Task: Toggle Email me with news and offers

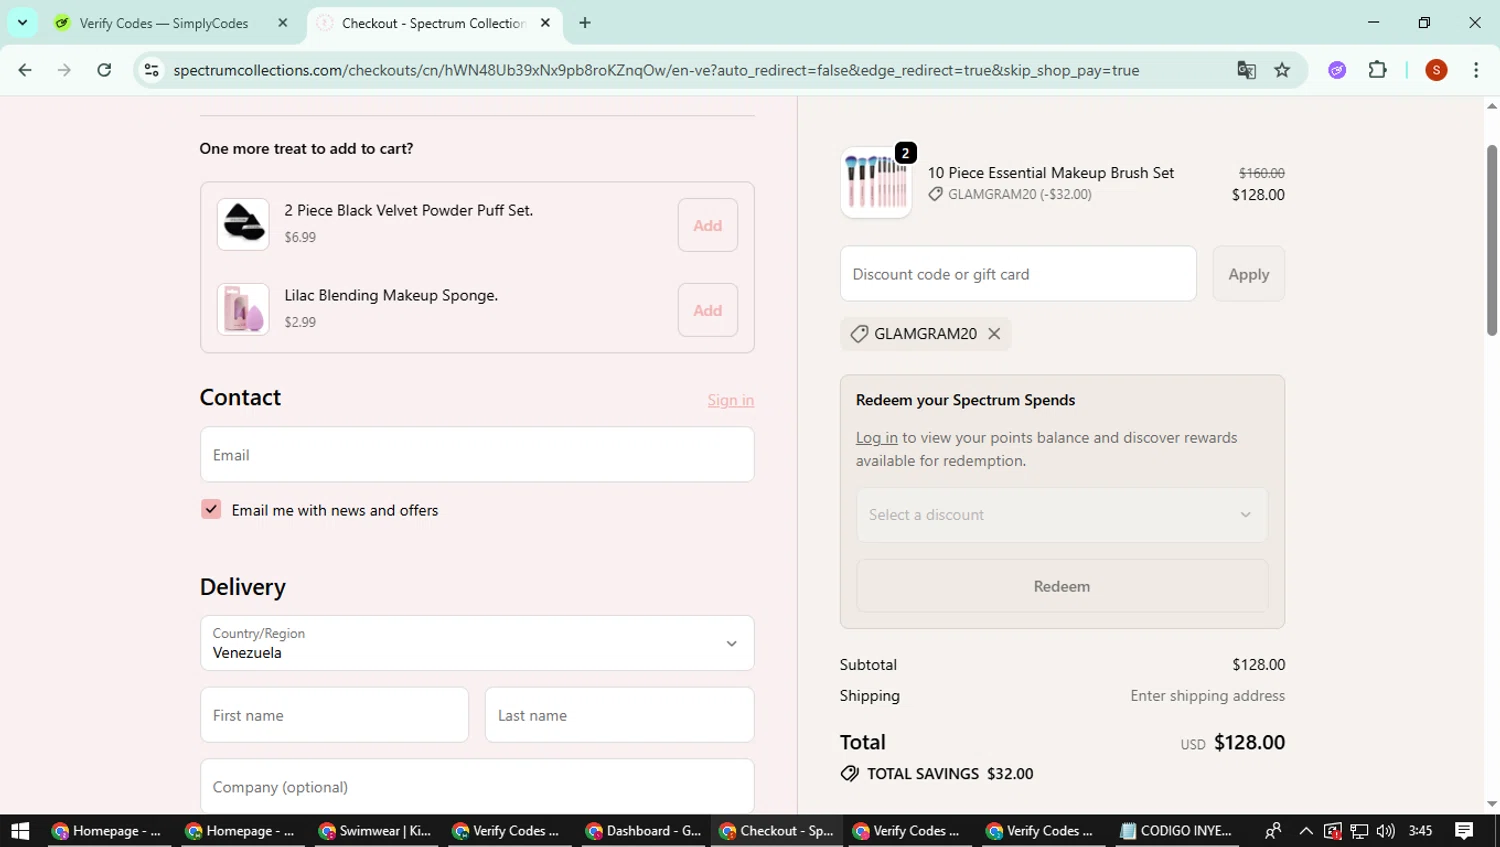Action: [211, 510]
